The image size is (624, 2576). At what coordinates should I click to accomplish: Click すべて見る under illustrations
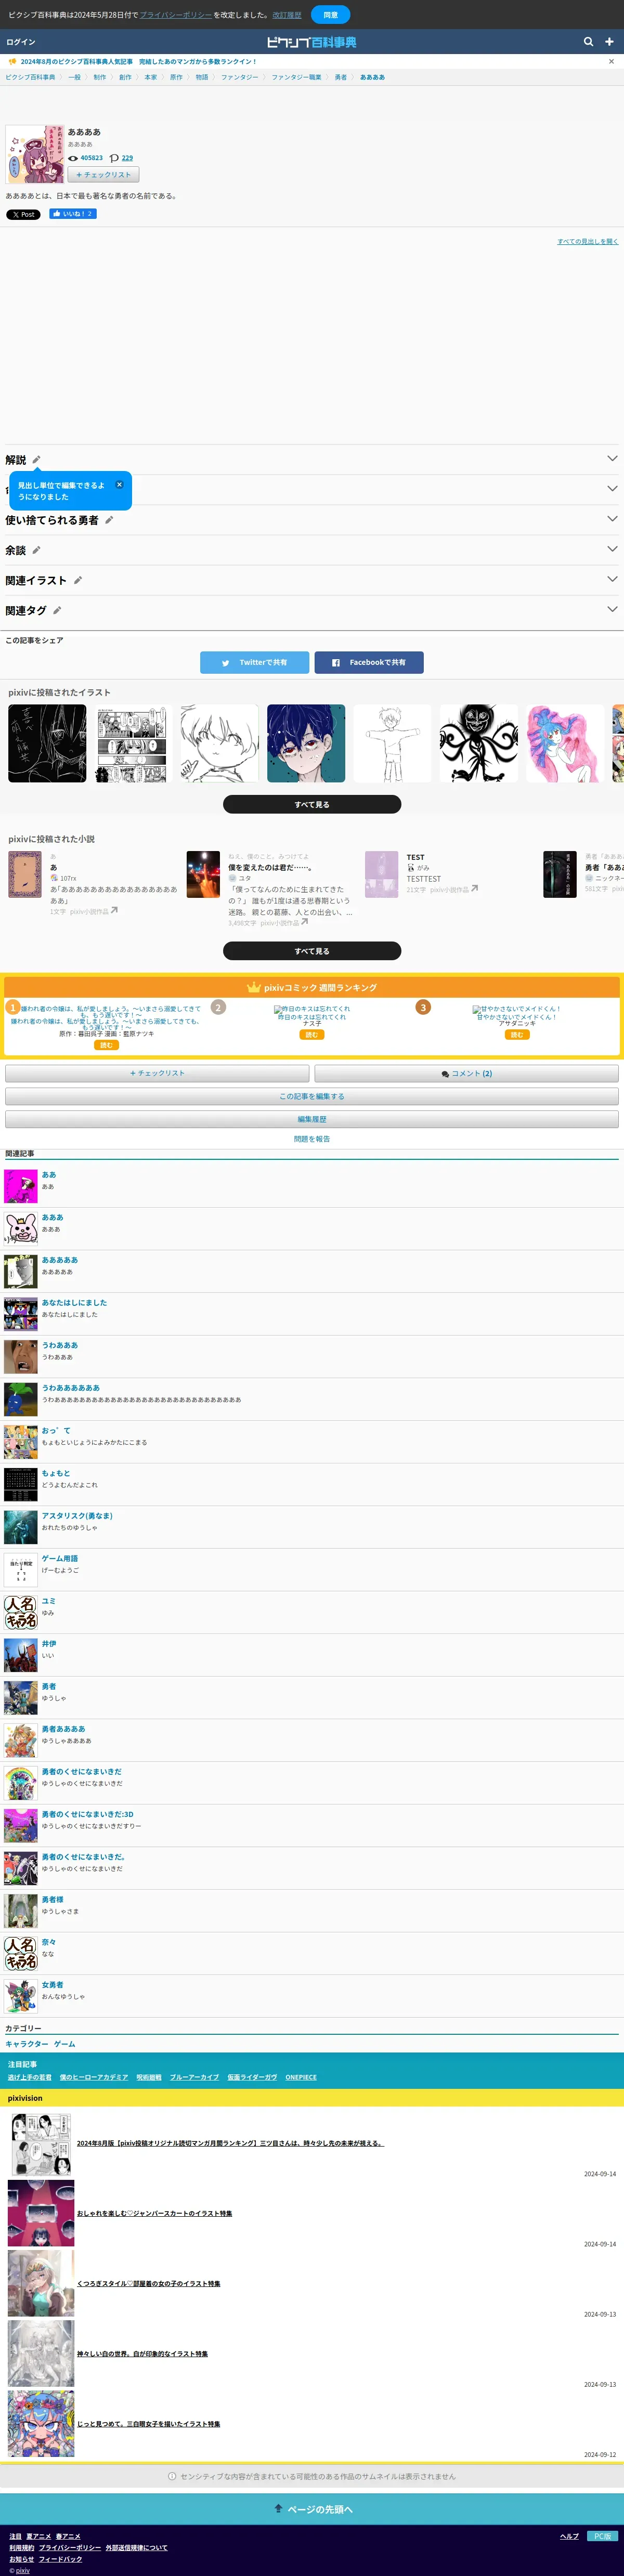pyautogui.click(x=312, y=804)
